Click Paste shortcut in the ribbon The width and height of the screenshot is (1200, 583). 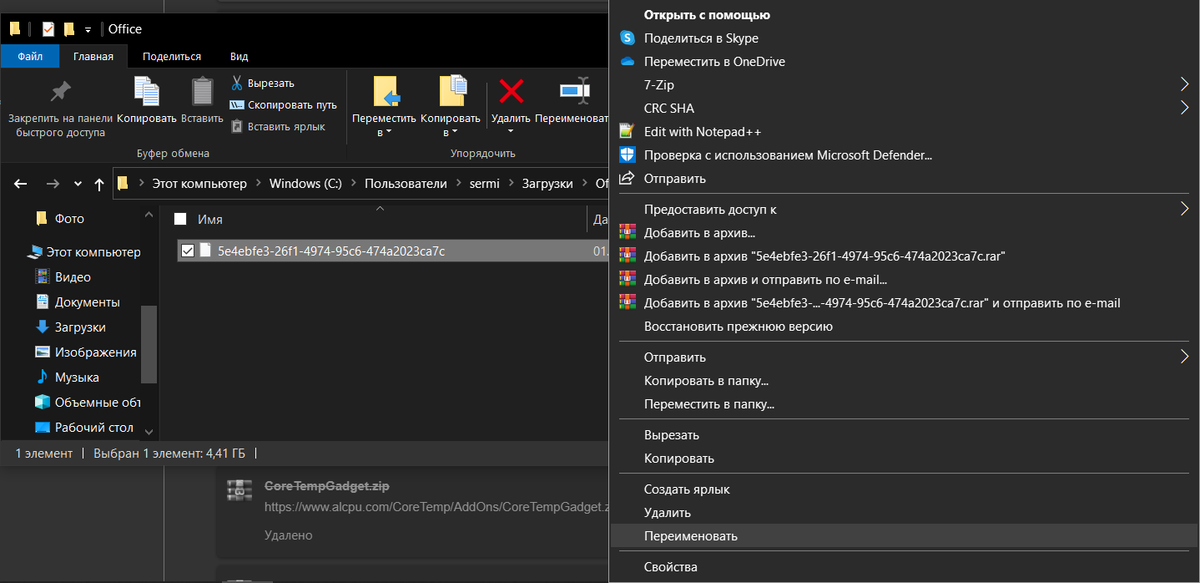(278, 126)
